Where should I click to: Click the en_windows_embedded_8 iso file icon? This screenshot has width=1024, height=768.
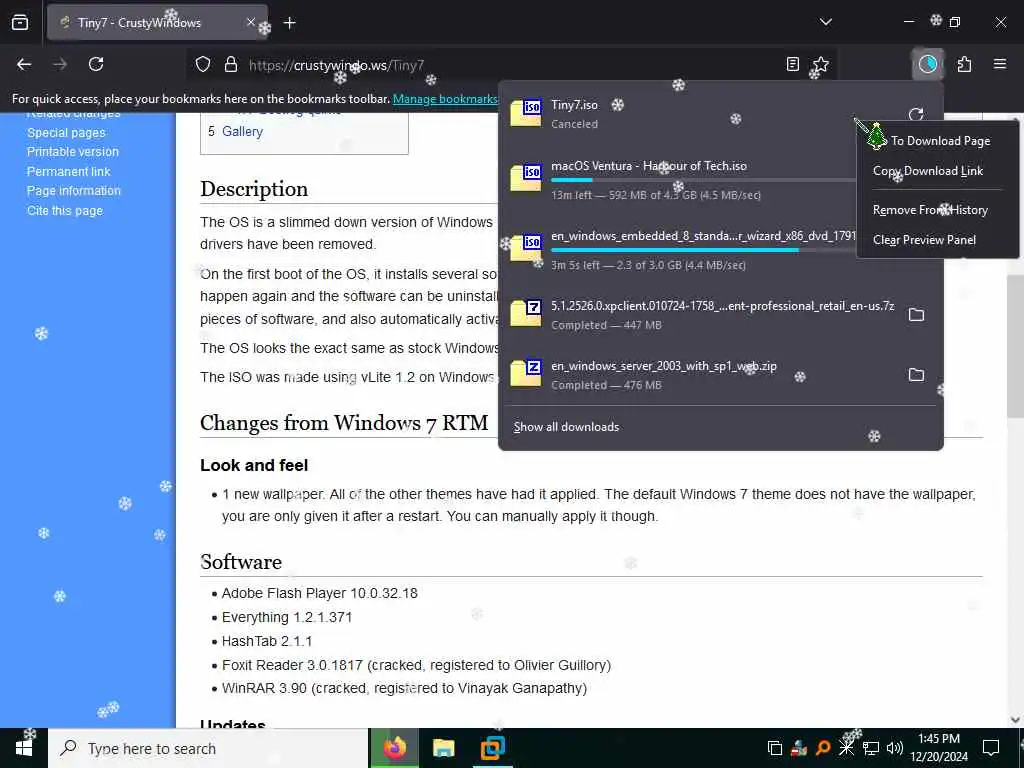(526, 248)
